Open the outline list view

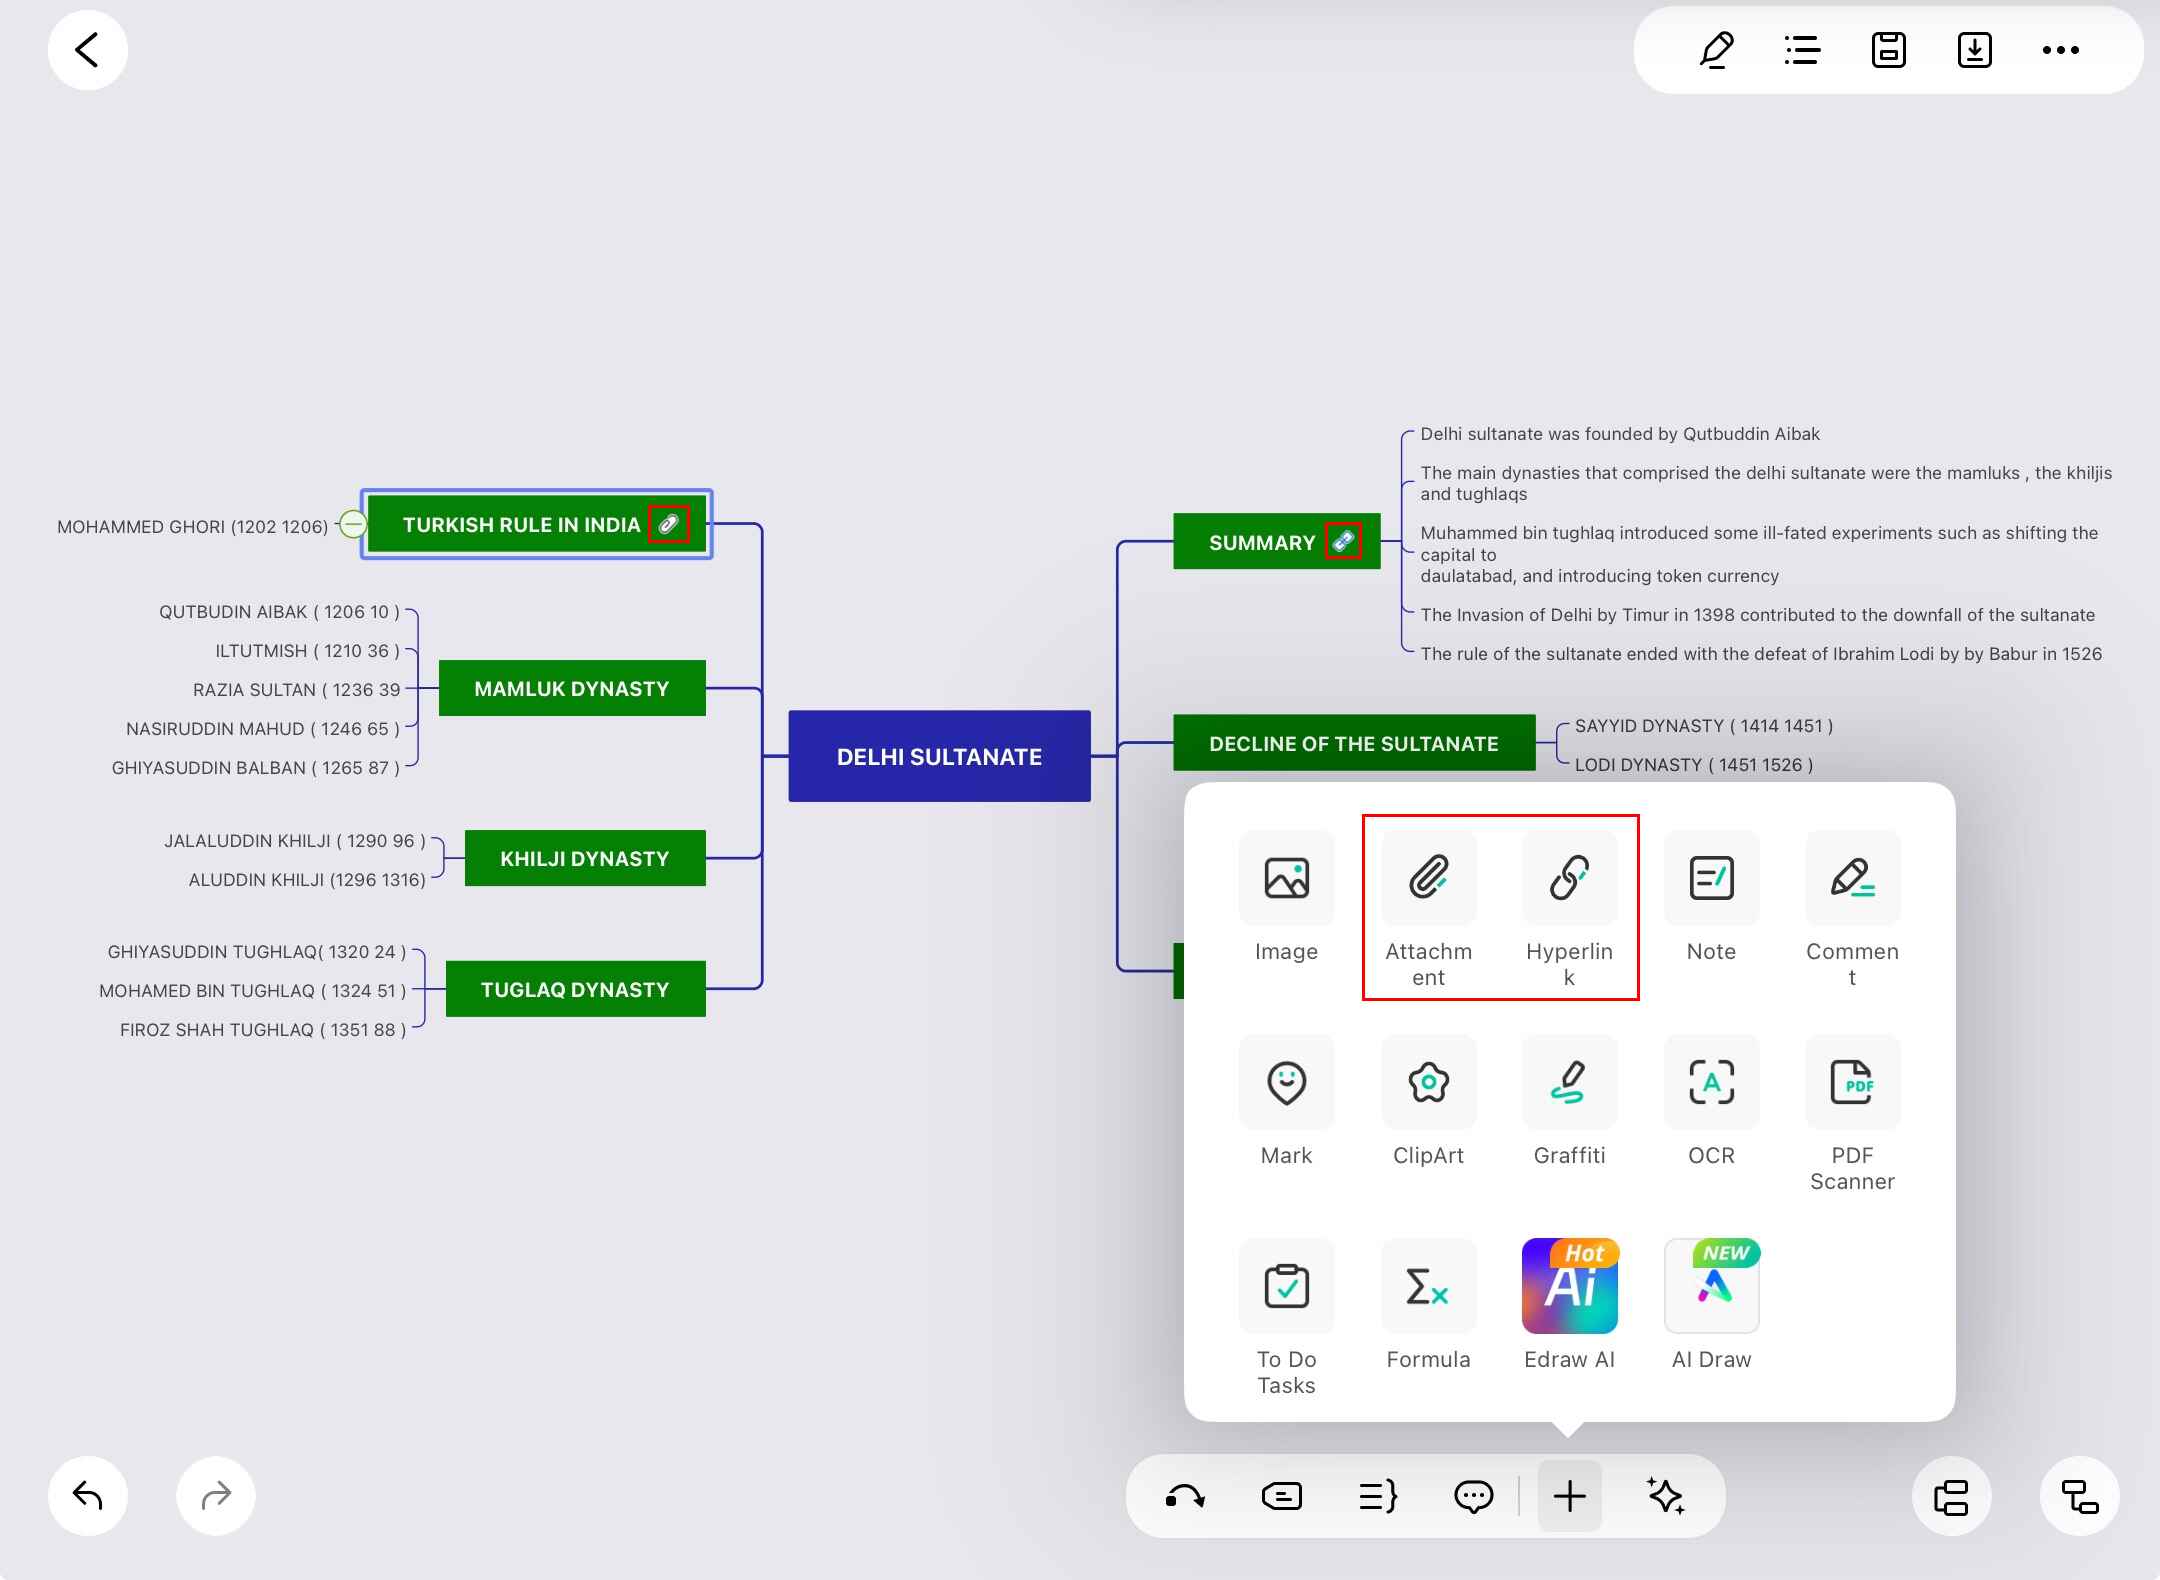point(1802,50)
